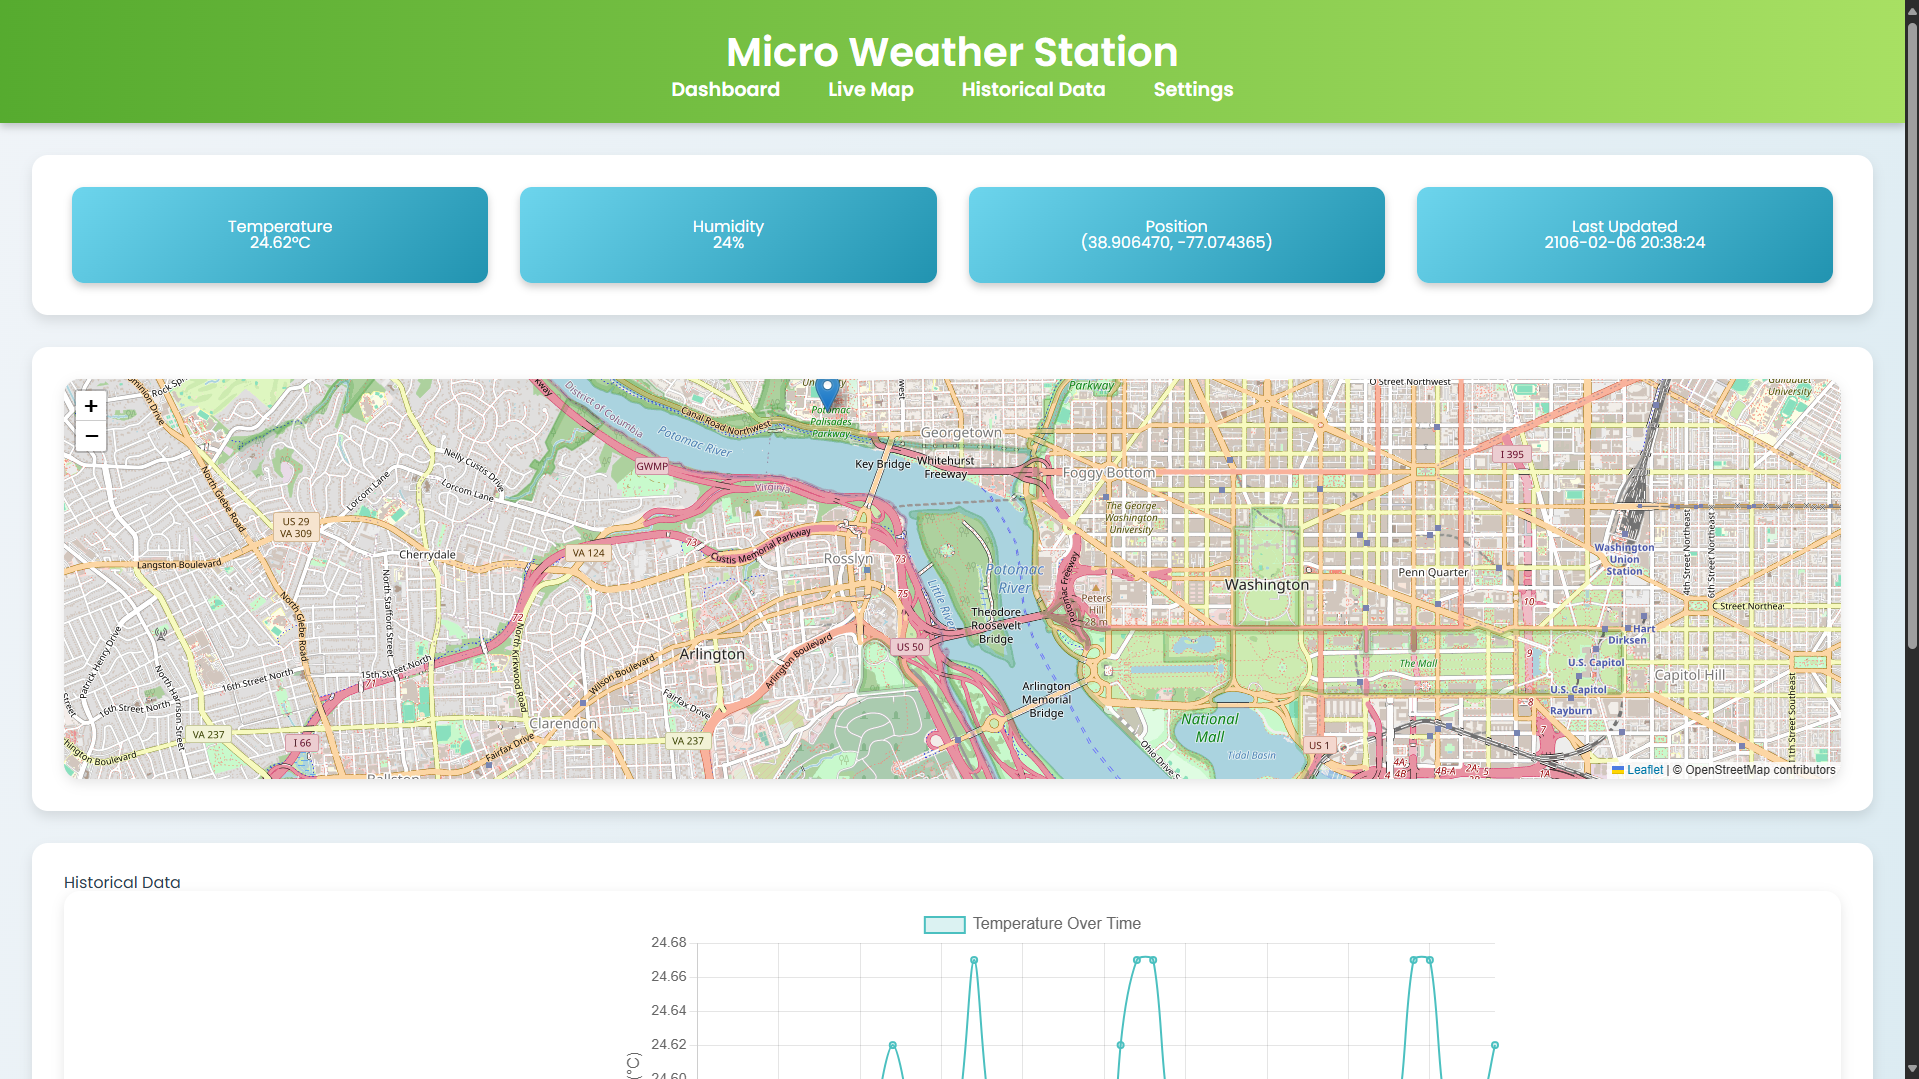Follow the Leaflet attribution link
This screenshot has width=1919, height=1079.
(x=1644, y=770)
